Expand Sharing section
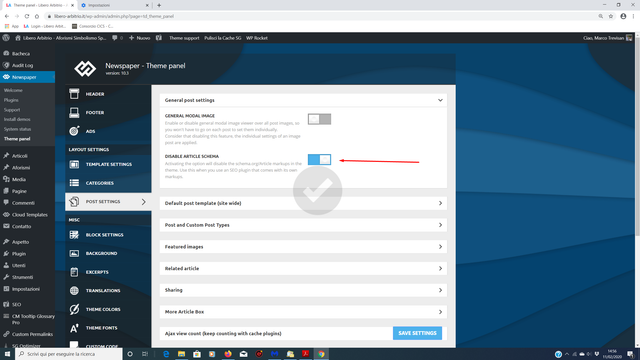Viewport: 640px width, 360px height. click(303, 290)
